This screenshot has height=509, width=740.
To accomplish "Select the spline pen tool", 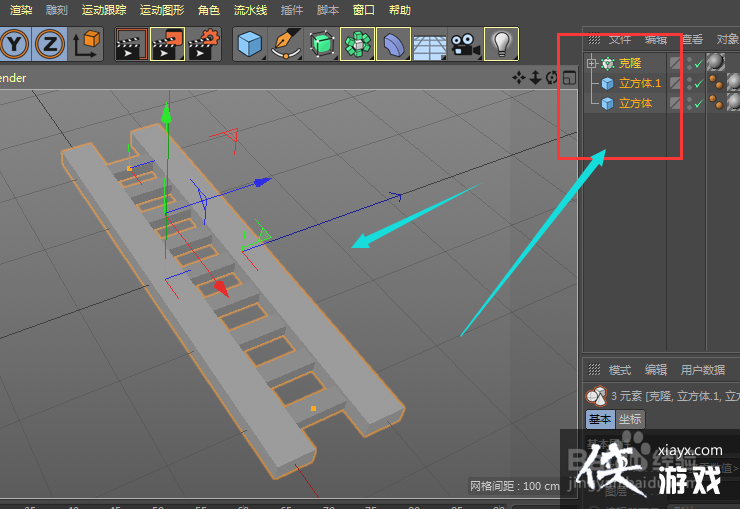I will (286, 44).
